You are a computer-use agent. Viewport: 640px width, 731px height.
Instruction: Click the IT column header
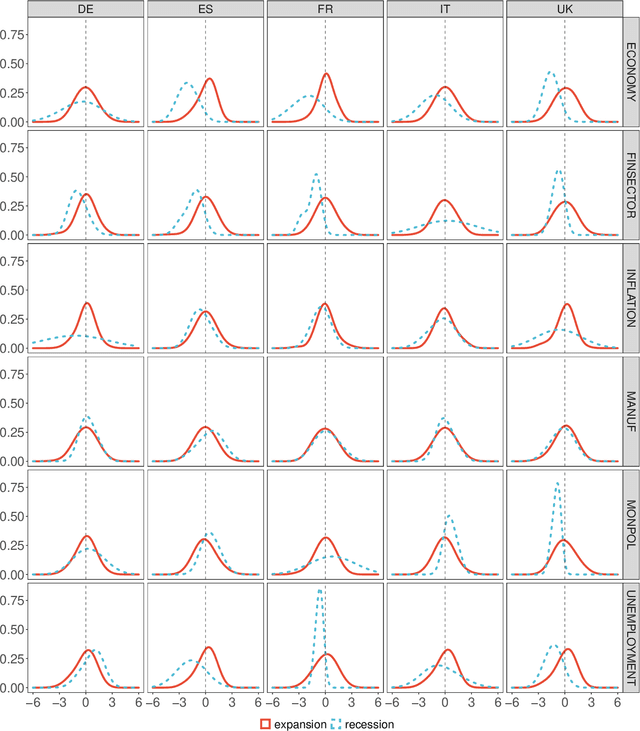(x=445, y=9)
